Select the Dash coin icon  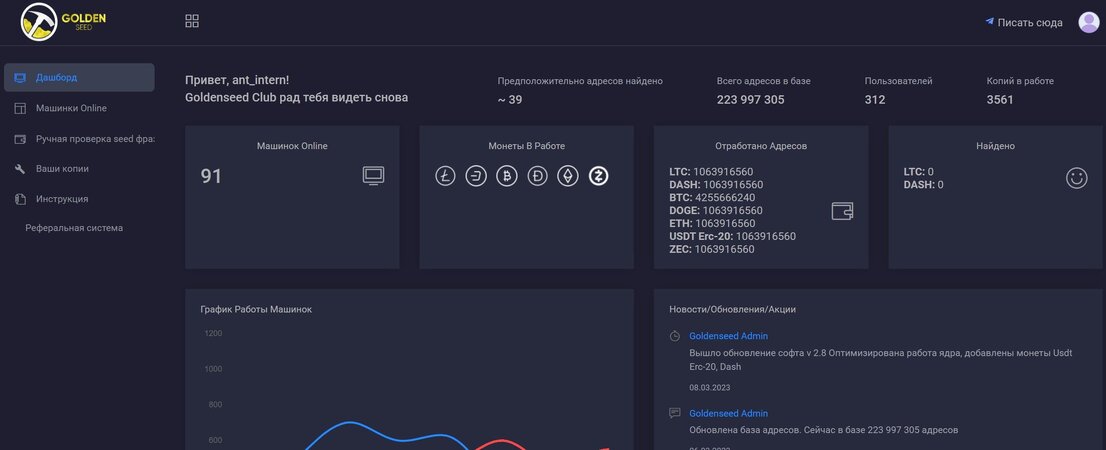(476, 176)
